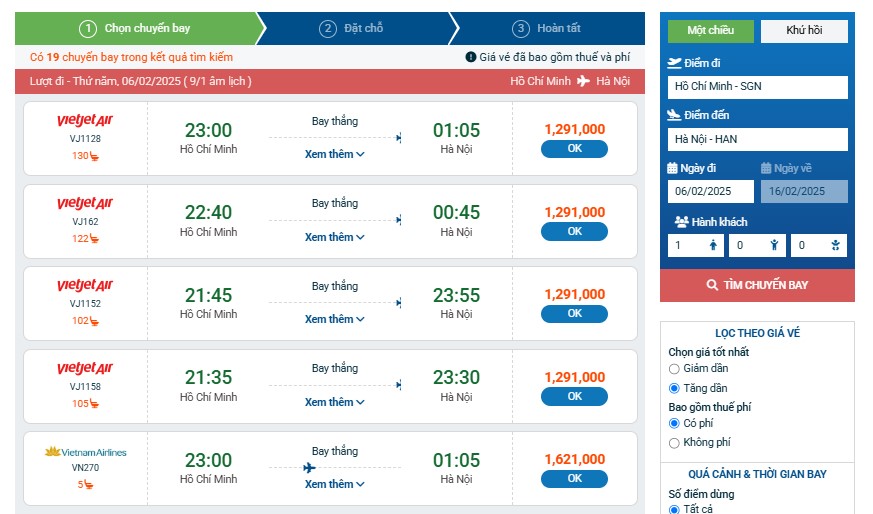Click the seat icon on VN270 row

[x=89, y=485]
